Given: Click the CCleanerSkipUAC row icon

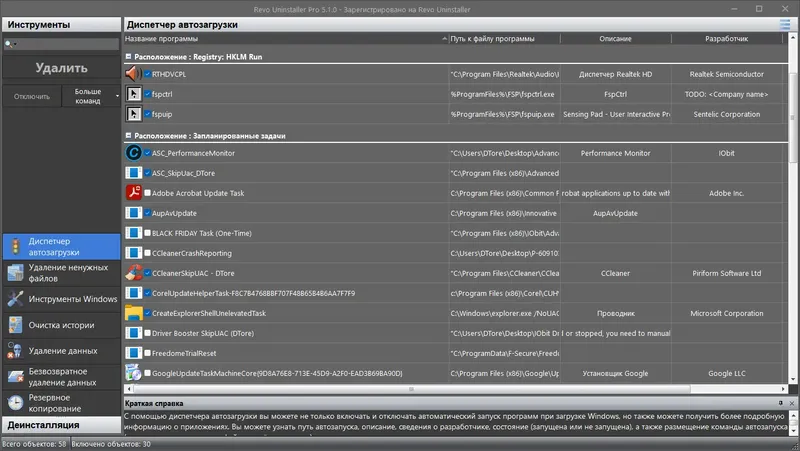Looking at the screenshot, I should click(x=133, y=273).
